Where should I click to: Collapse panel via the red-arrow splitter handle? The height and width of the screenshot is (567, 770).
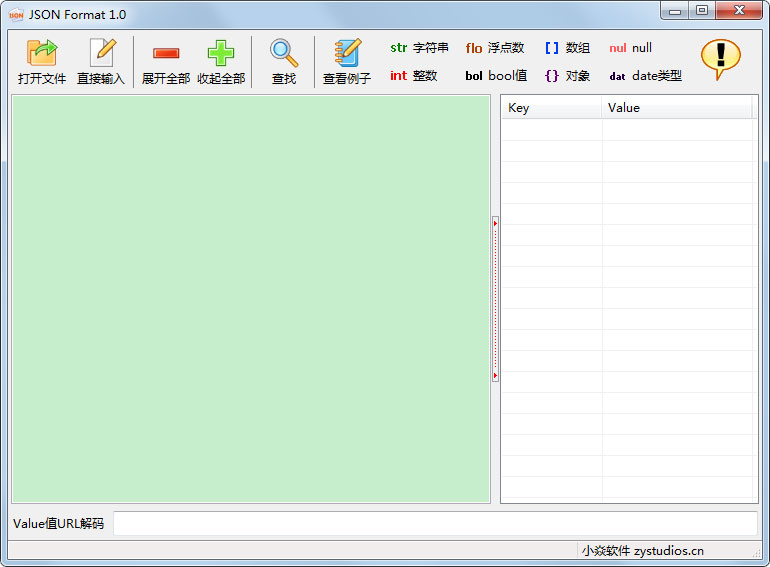pyautogui.click(x=495, y=298)
